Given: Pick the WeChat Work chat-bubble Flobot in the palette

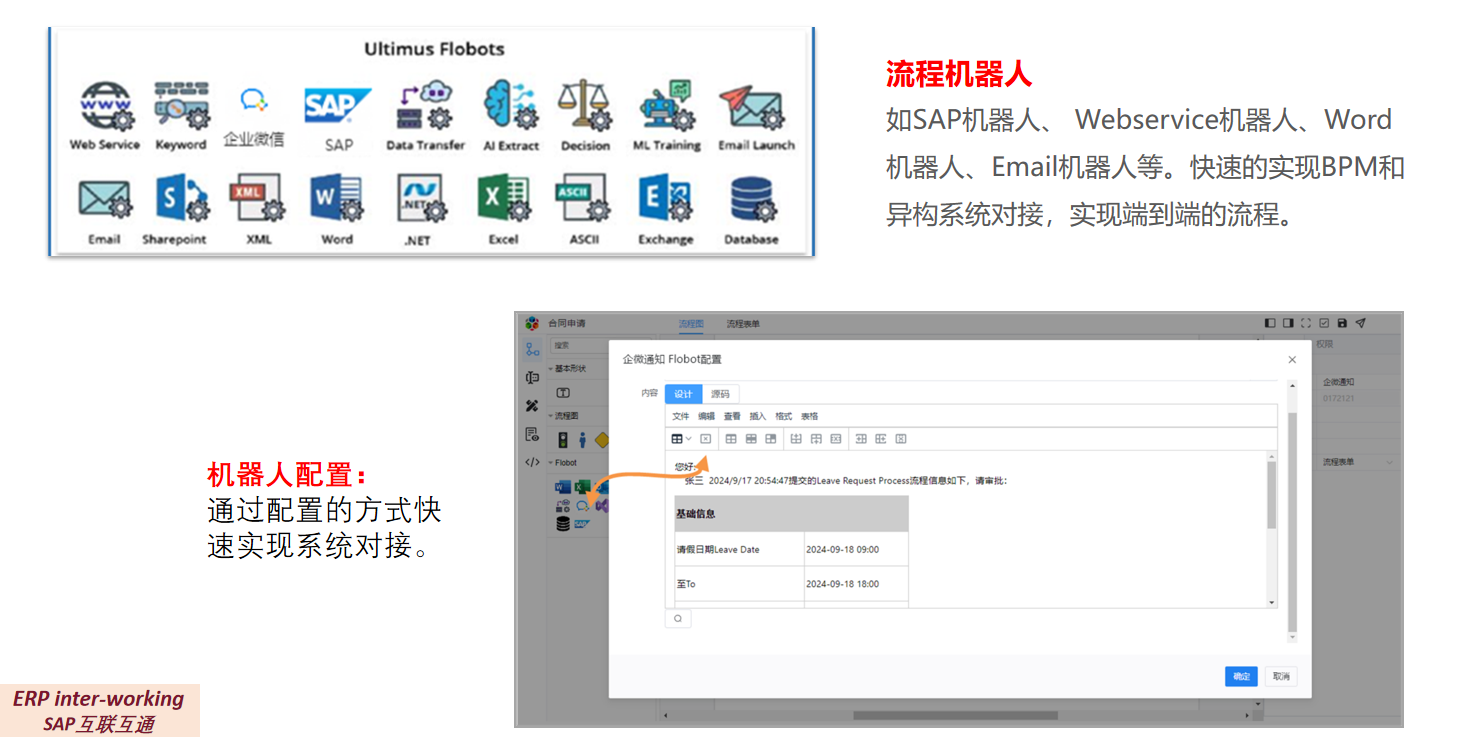Looking at the screenshot, I should click(x=583, y=505).
